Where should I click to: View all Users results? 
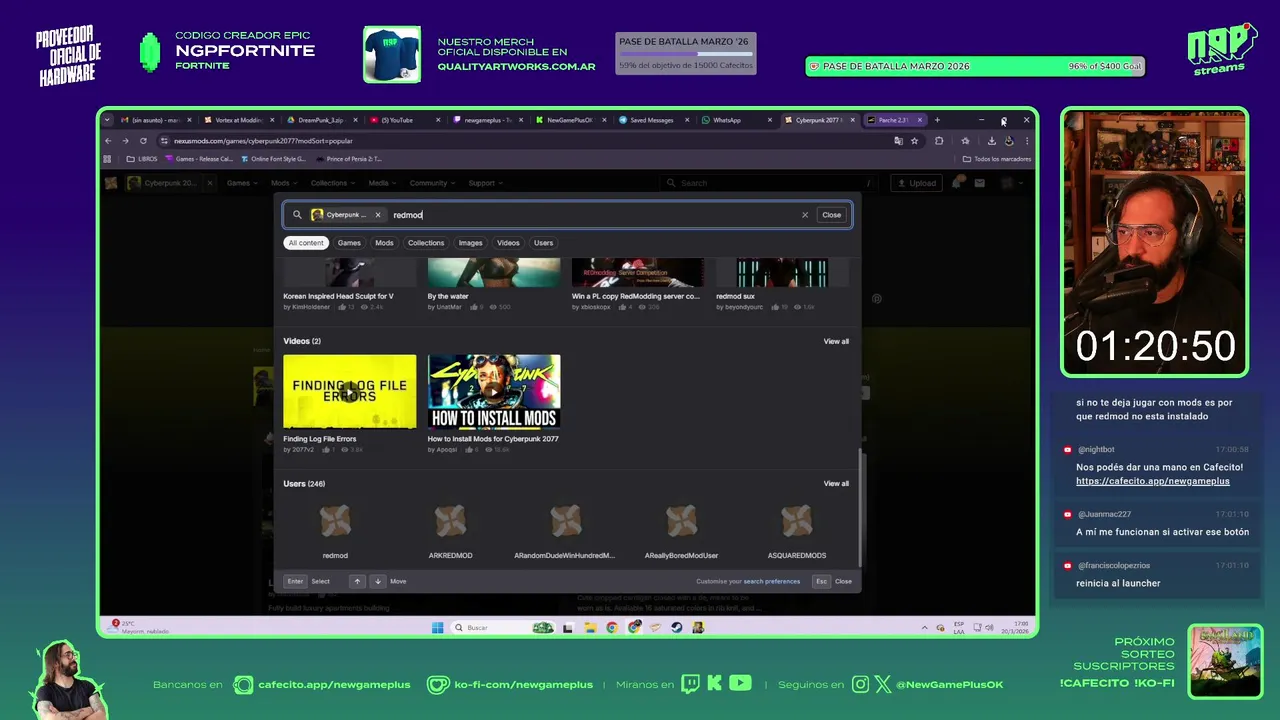pyautogui.click(x=836, y=484)
